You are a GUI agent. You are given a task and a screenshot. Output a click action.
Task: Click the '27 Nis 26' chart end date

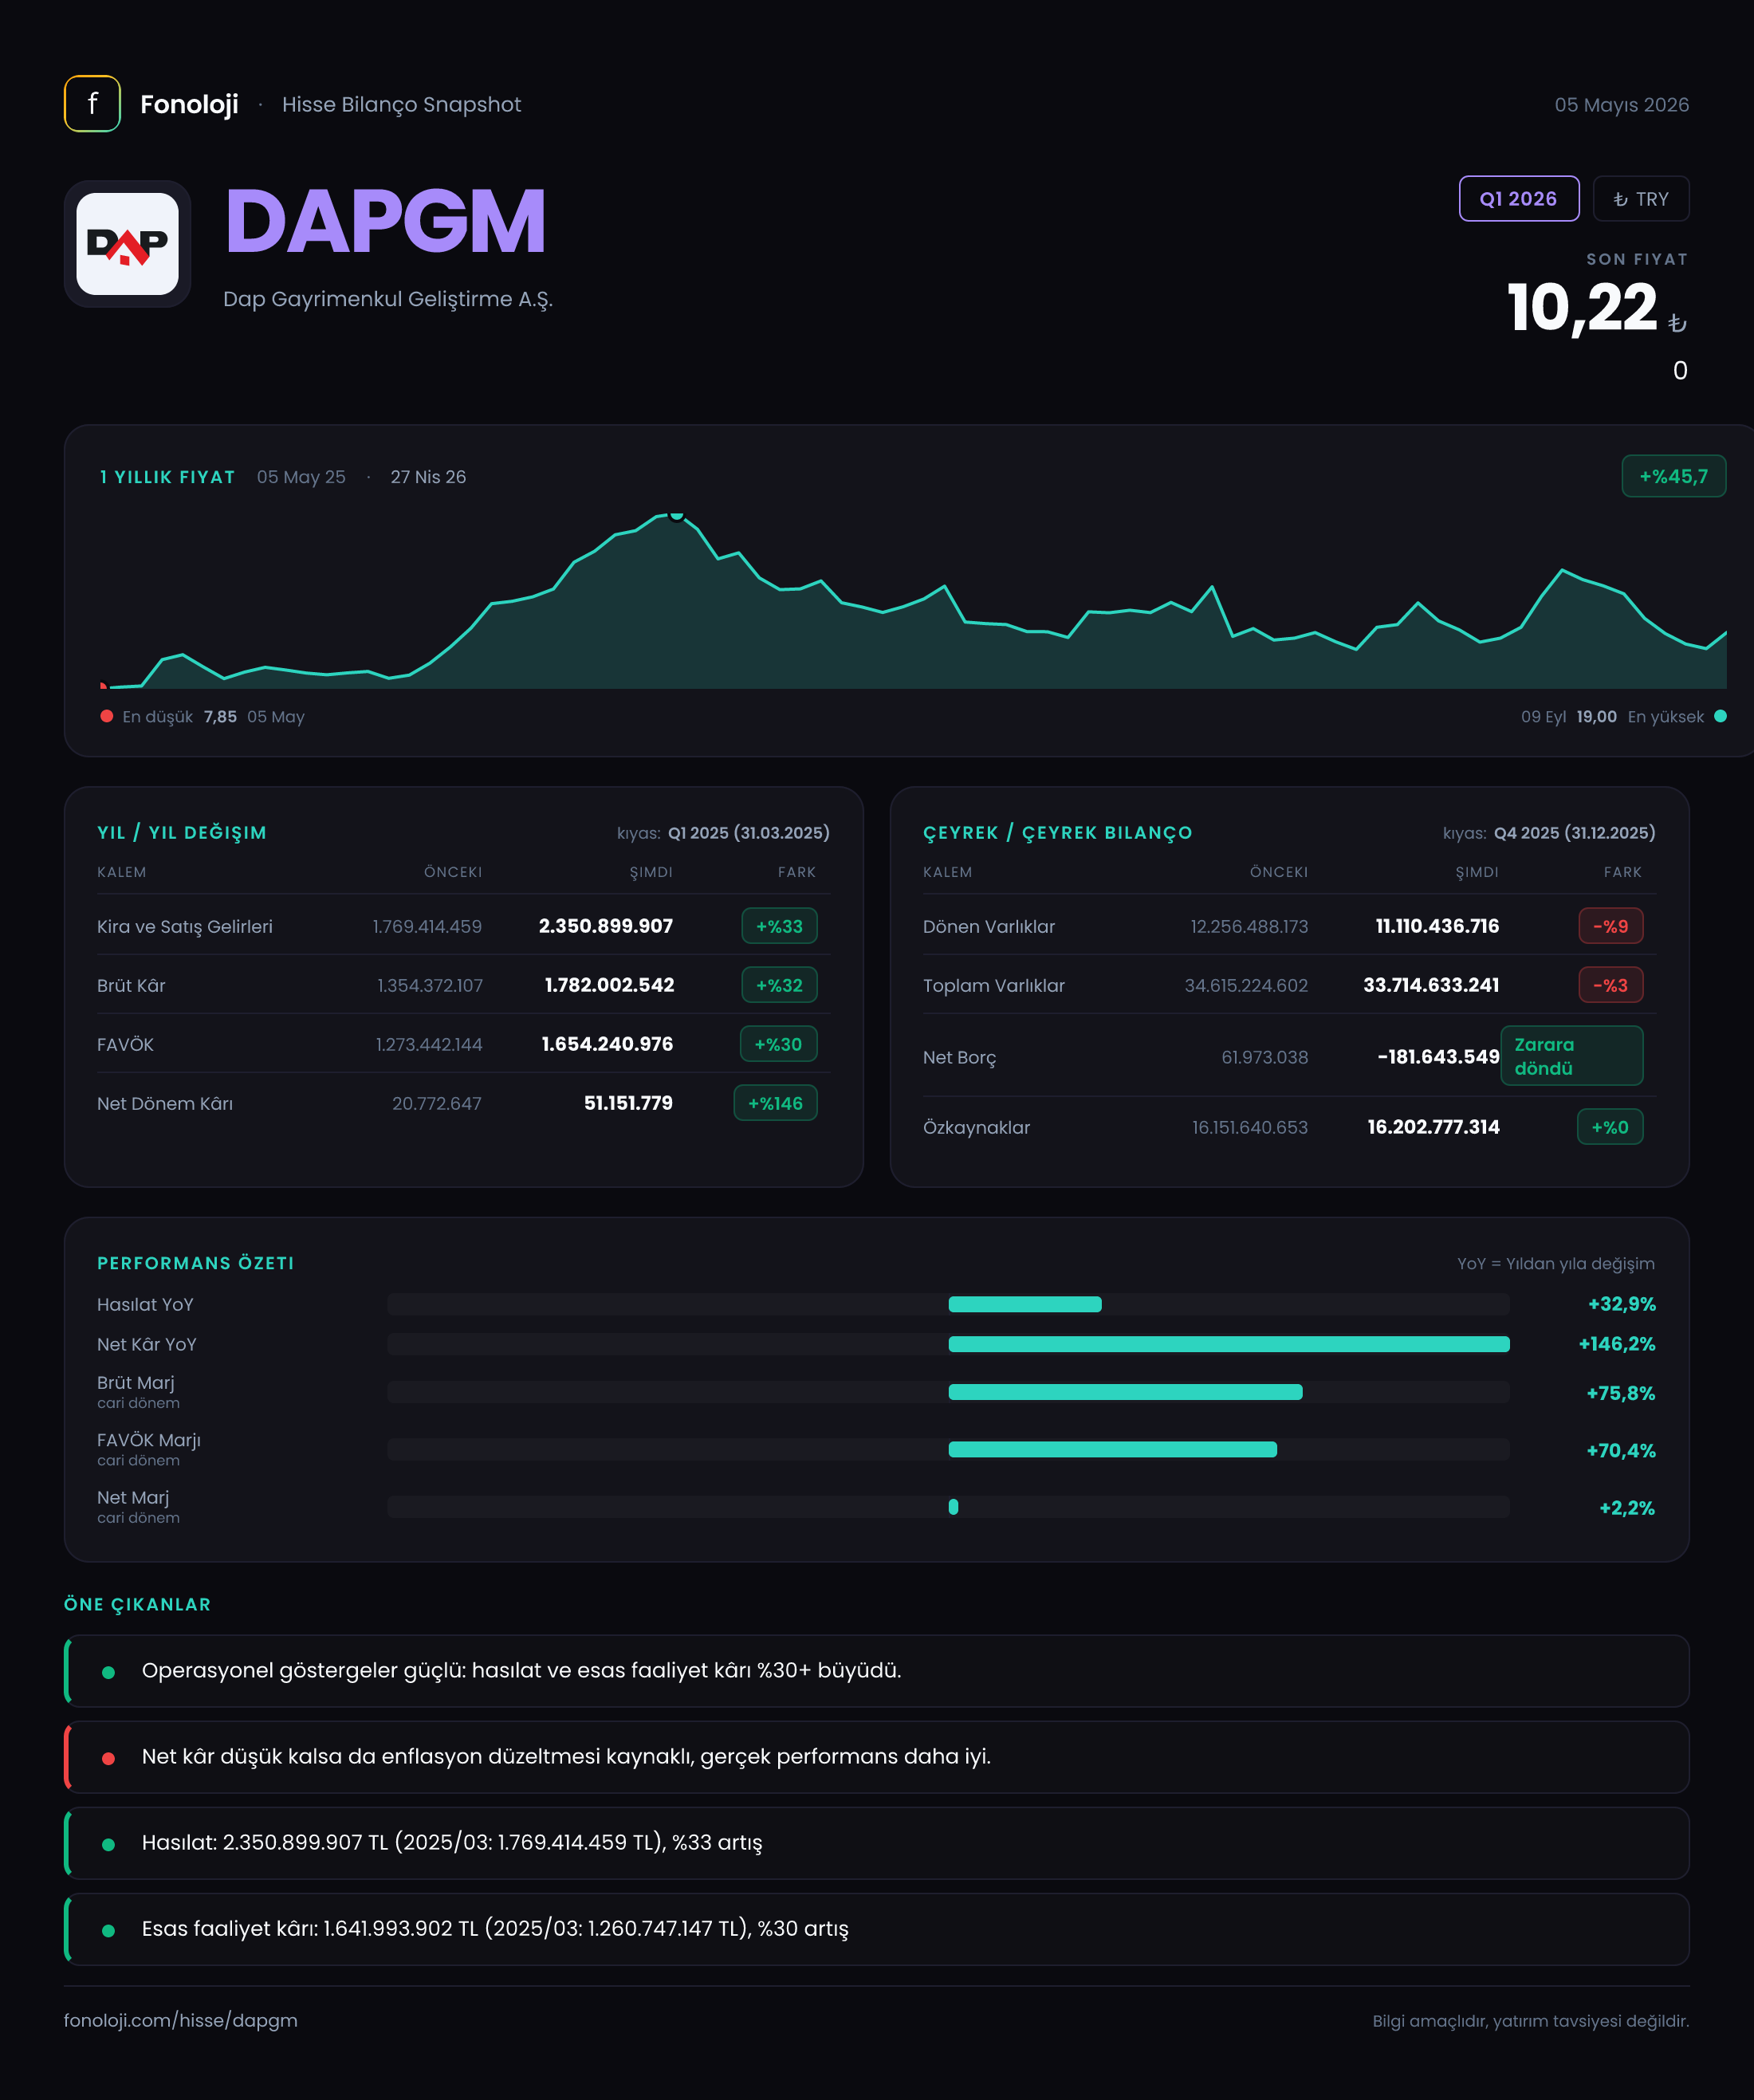point(428,477)
